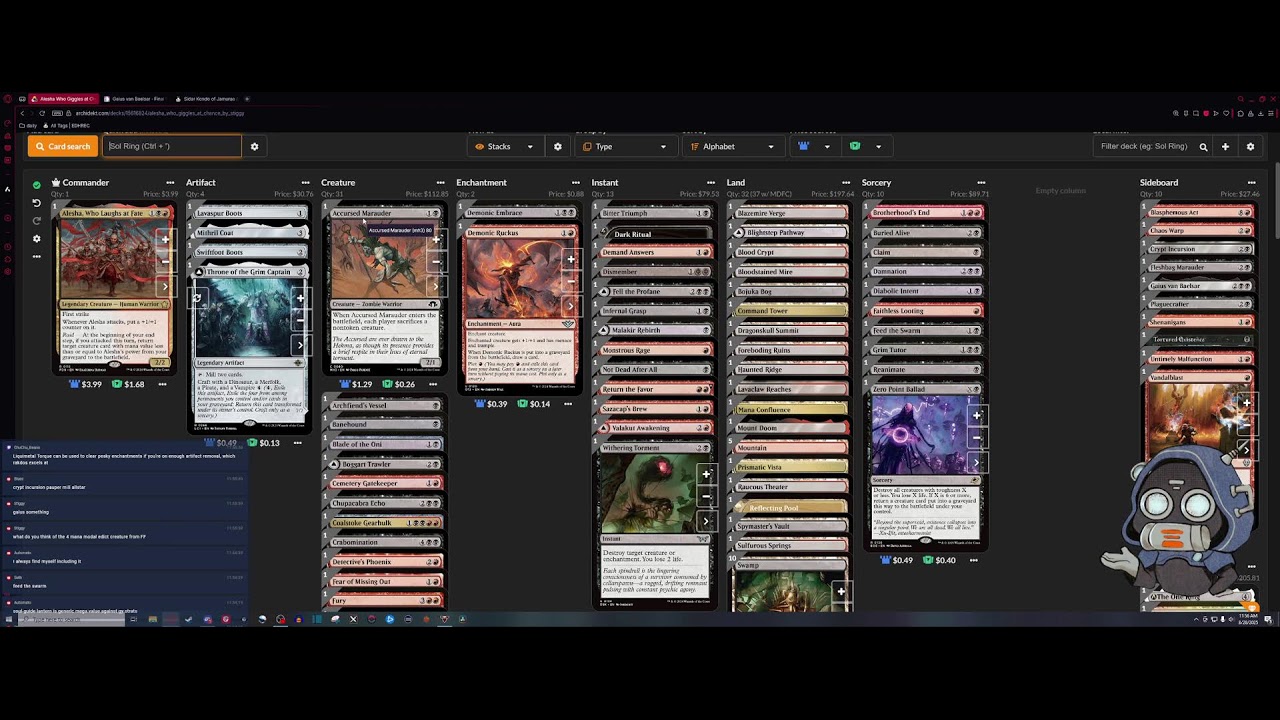Click the redo arrow icon

click(x=37, y=220)
